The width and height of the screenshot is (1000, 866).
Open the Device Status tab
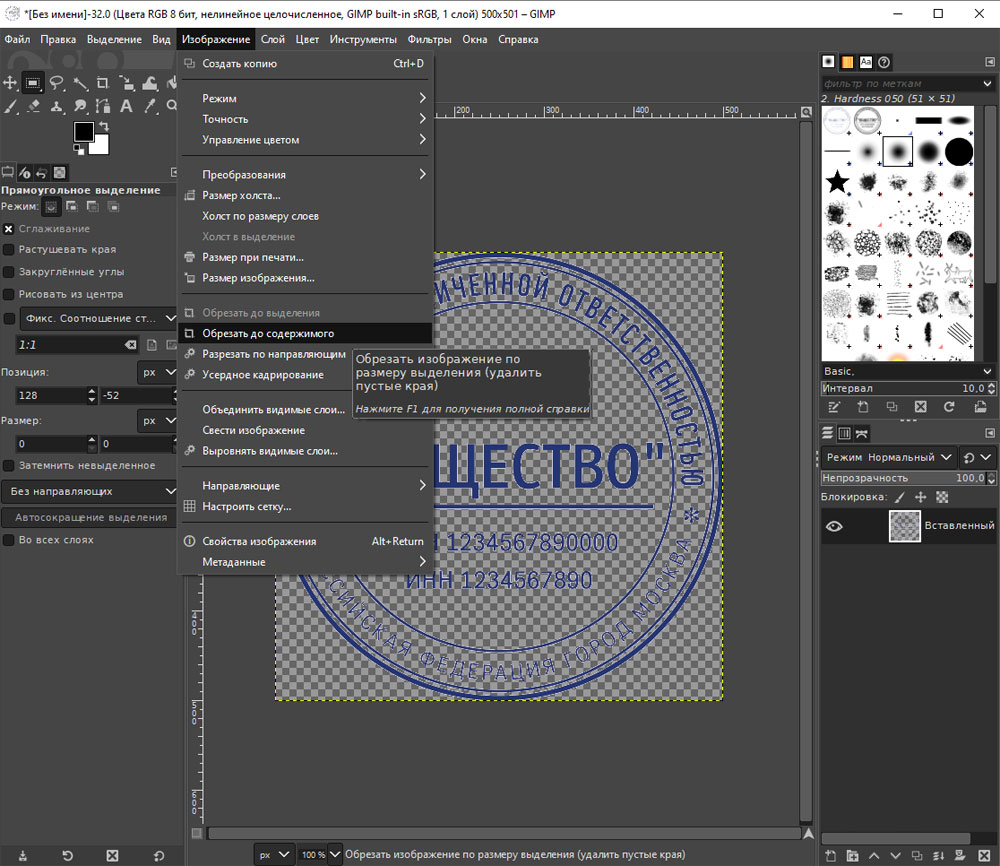(x=24, y=173)
